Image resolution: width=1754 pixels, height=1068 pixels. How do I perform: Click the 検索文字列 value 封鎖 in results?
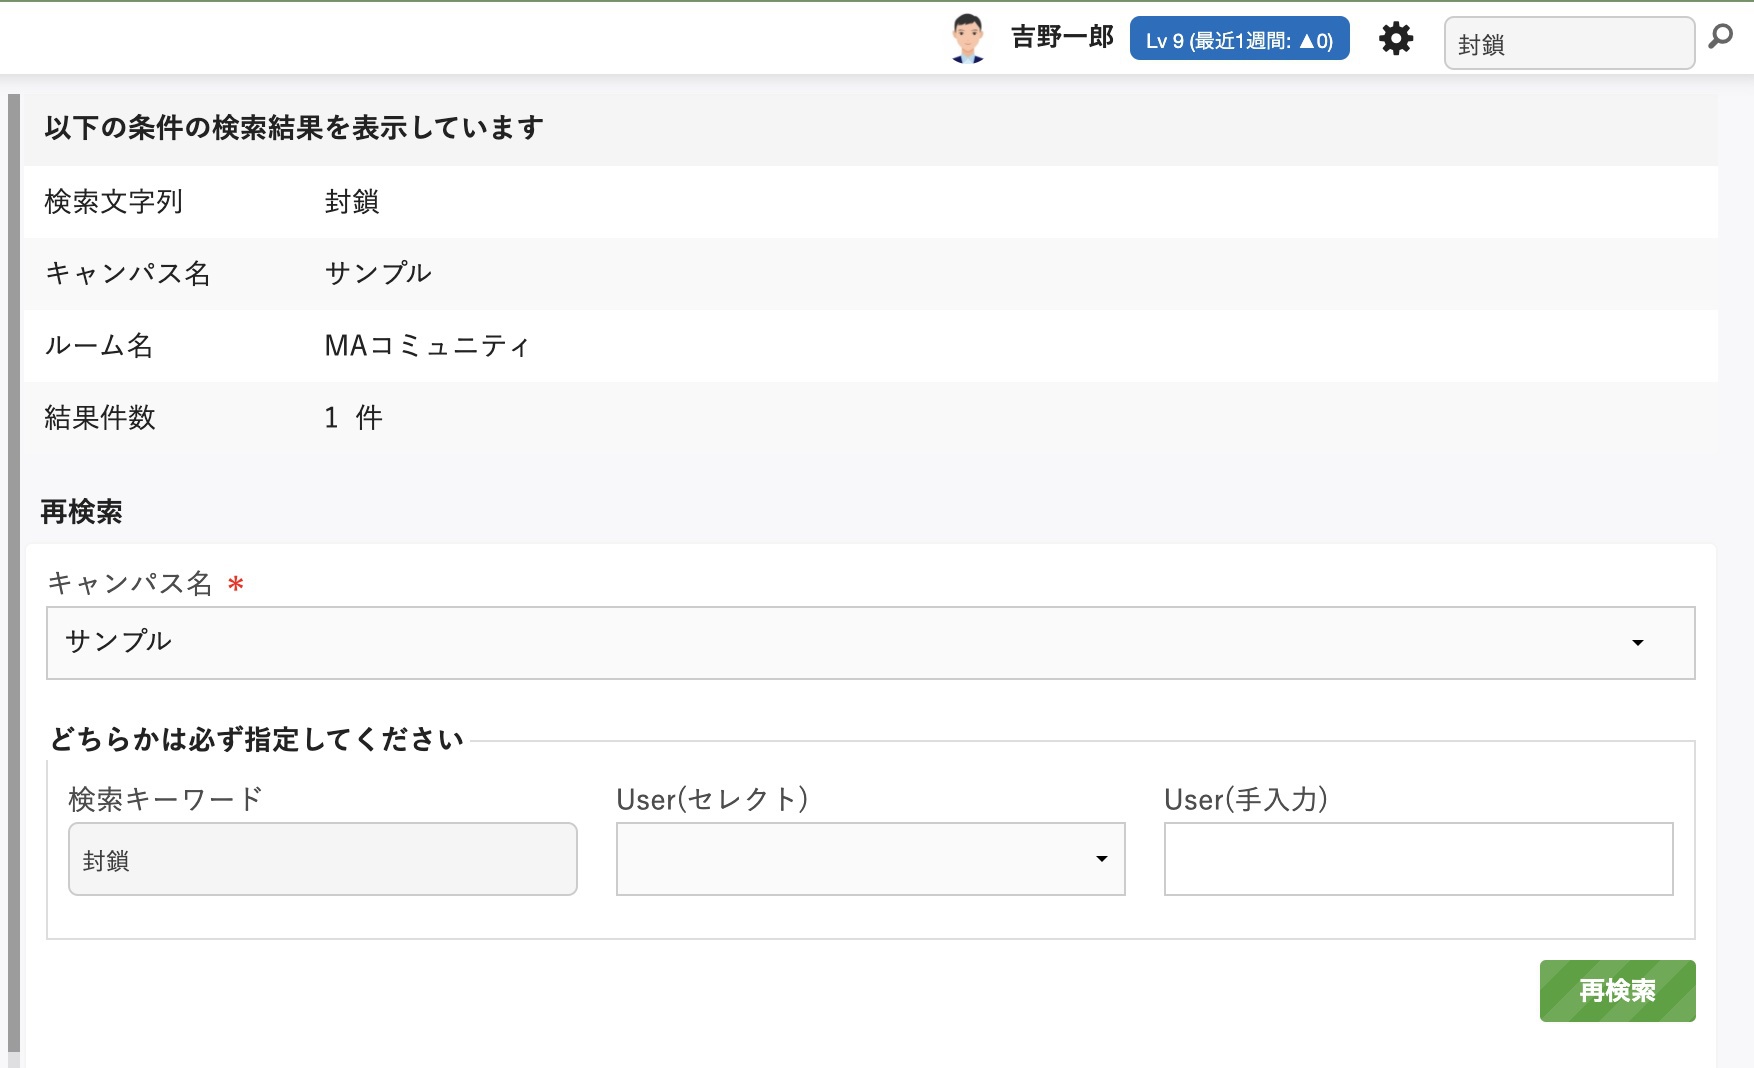(x=352, y=202)
